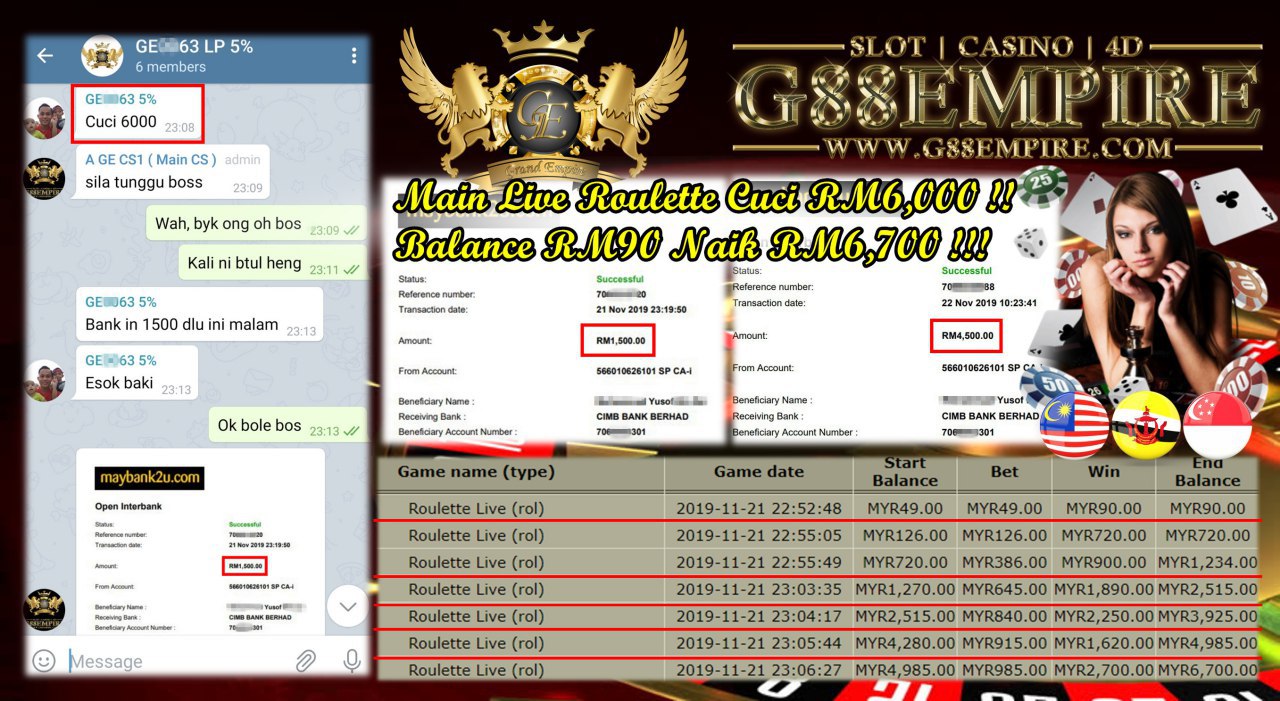This screenshot has height=701, width=1280.
Task: Tap the microphone voice message icon
Action: (x=351, y=661)
